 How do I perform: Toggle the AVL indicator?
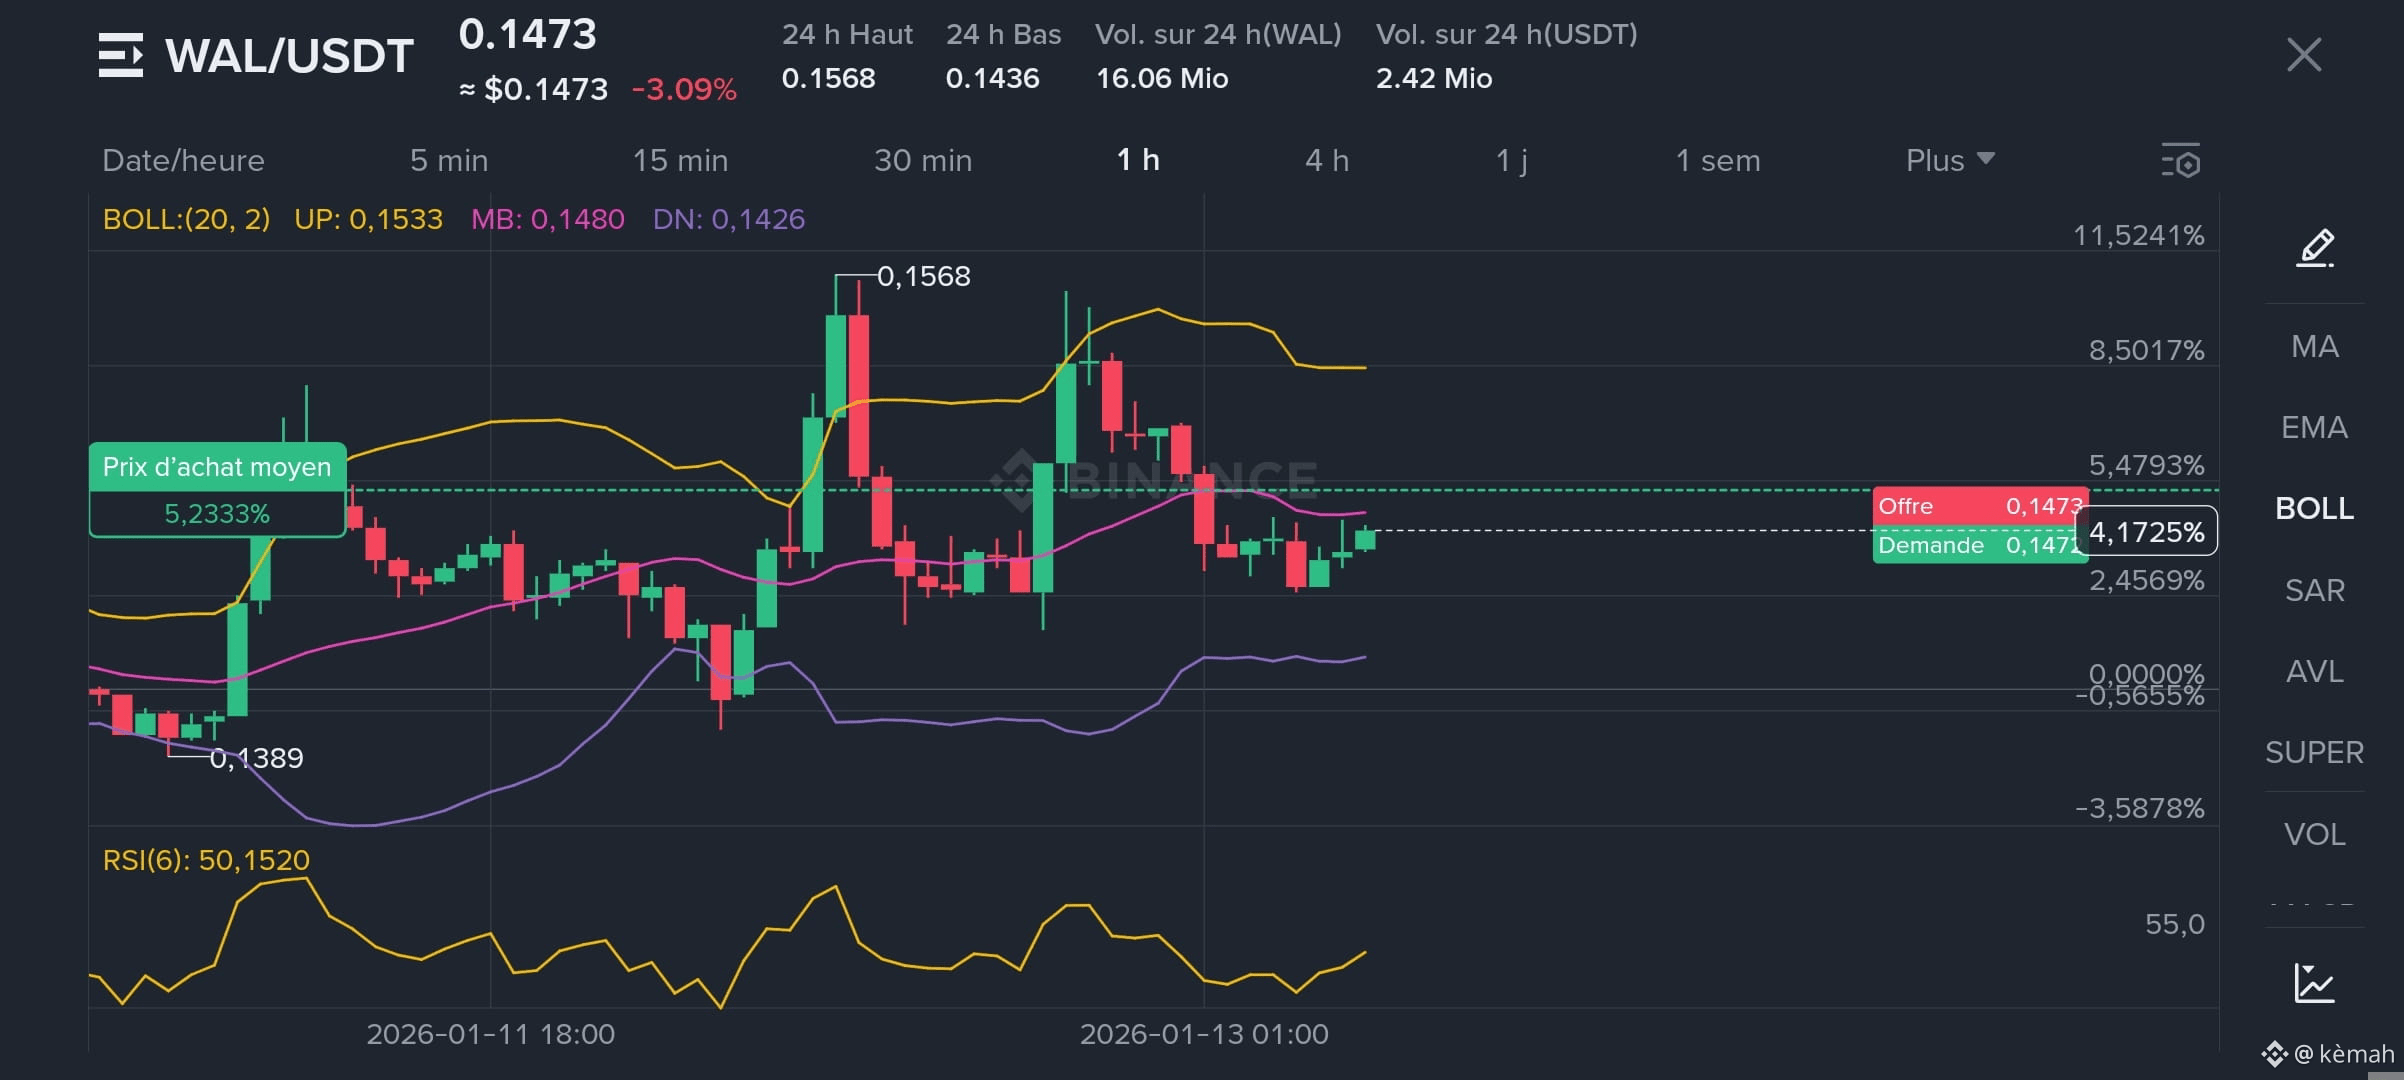click(x=2315, y=671)
